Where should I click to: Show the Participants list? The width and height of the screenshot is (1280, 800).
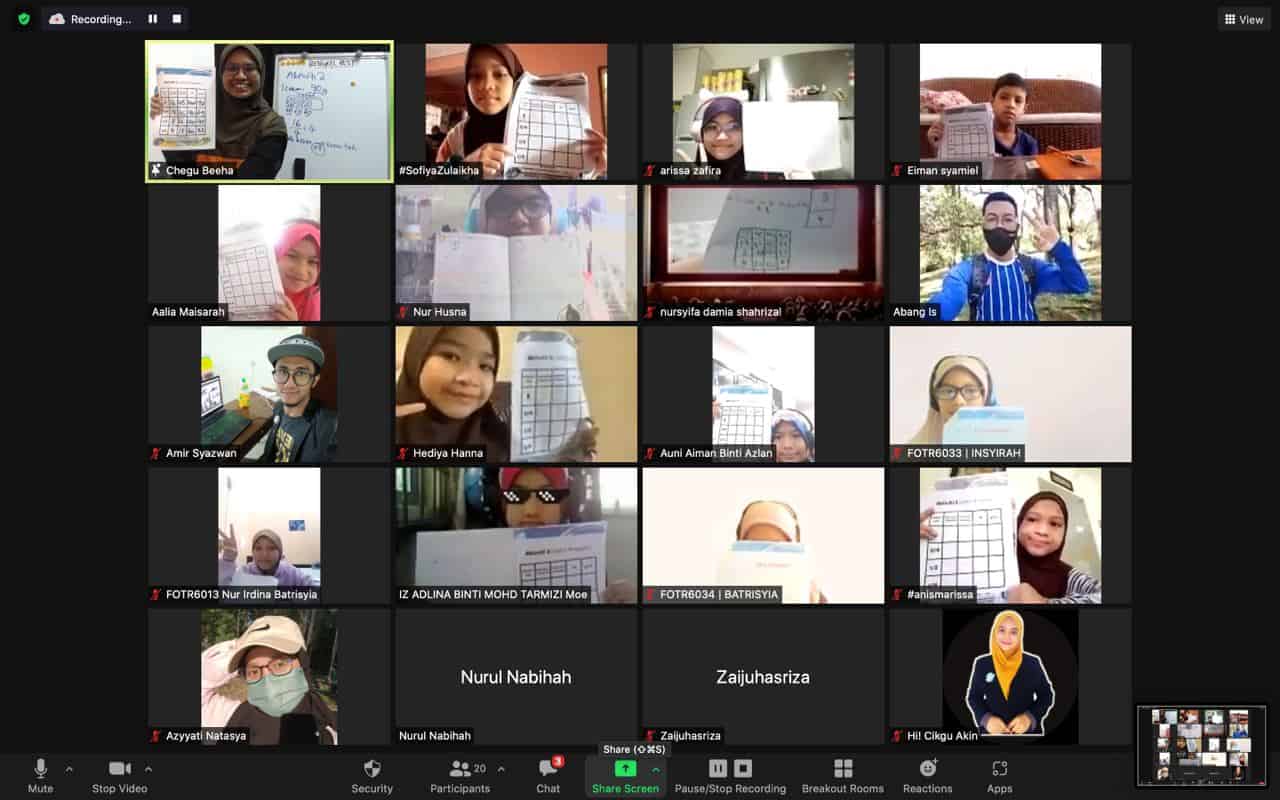click(461, 775)
